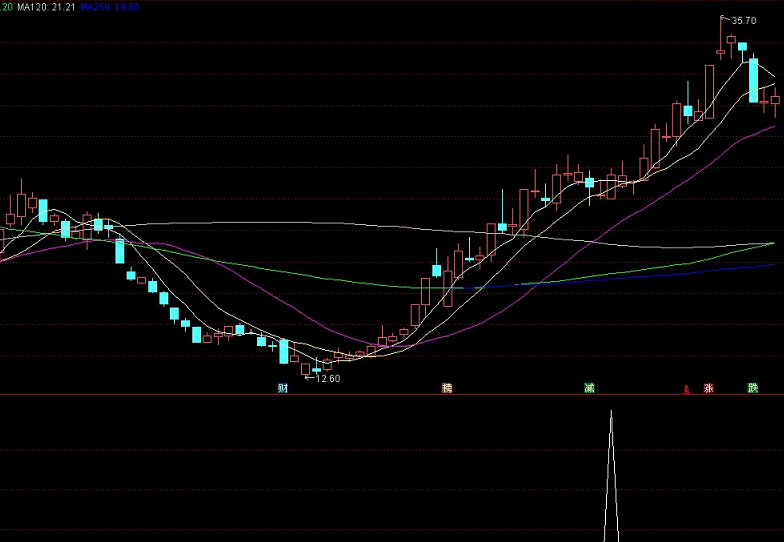Click the green 跌 drop marker

tap(752, 388)
